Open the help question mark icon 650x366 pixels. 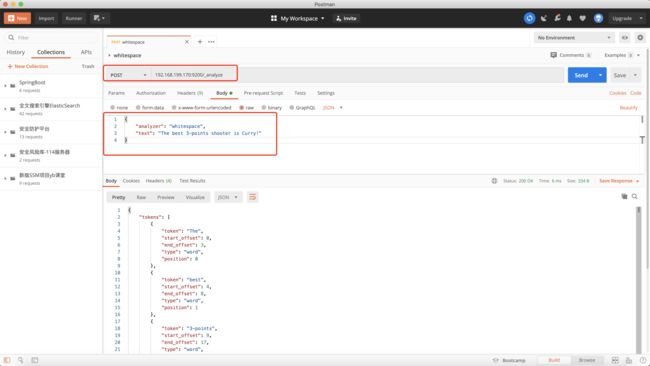click(643, 360)
